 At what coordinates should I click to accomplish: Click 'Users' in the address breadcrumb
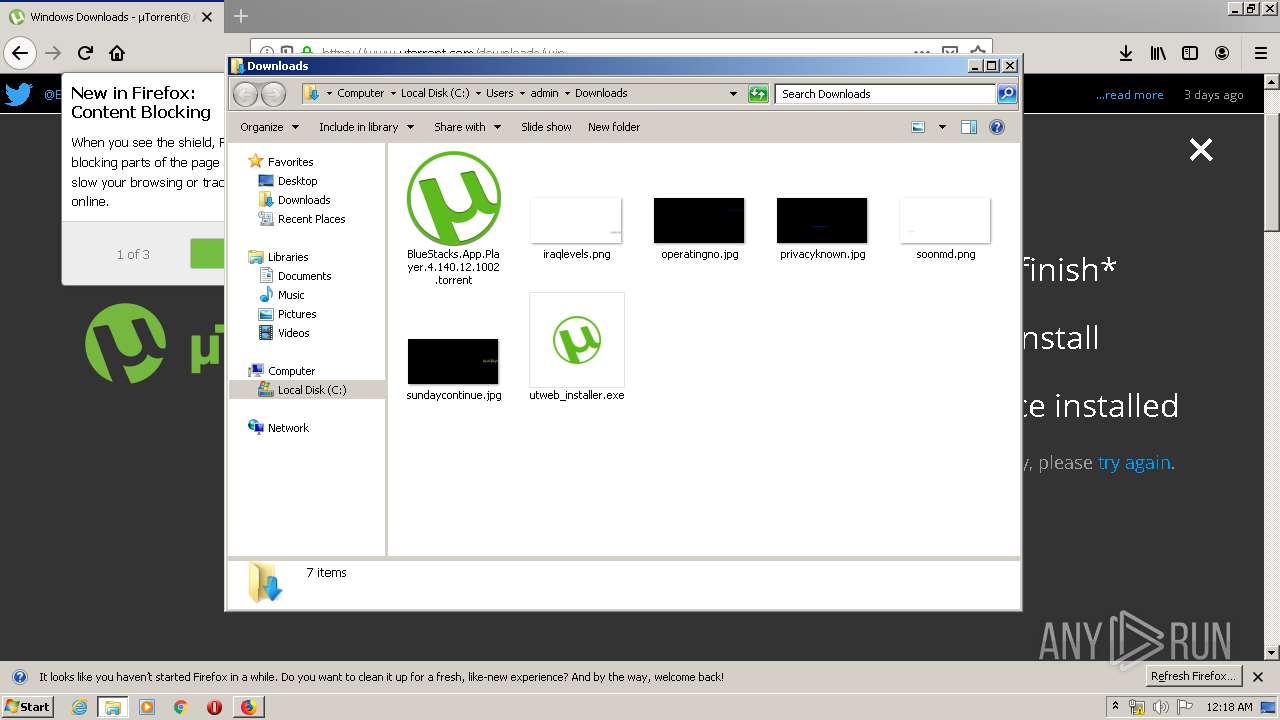[499, 93]
